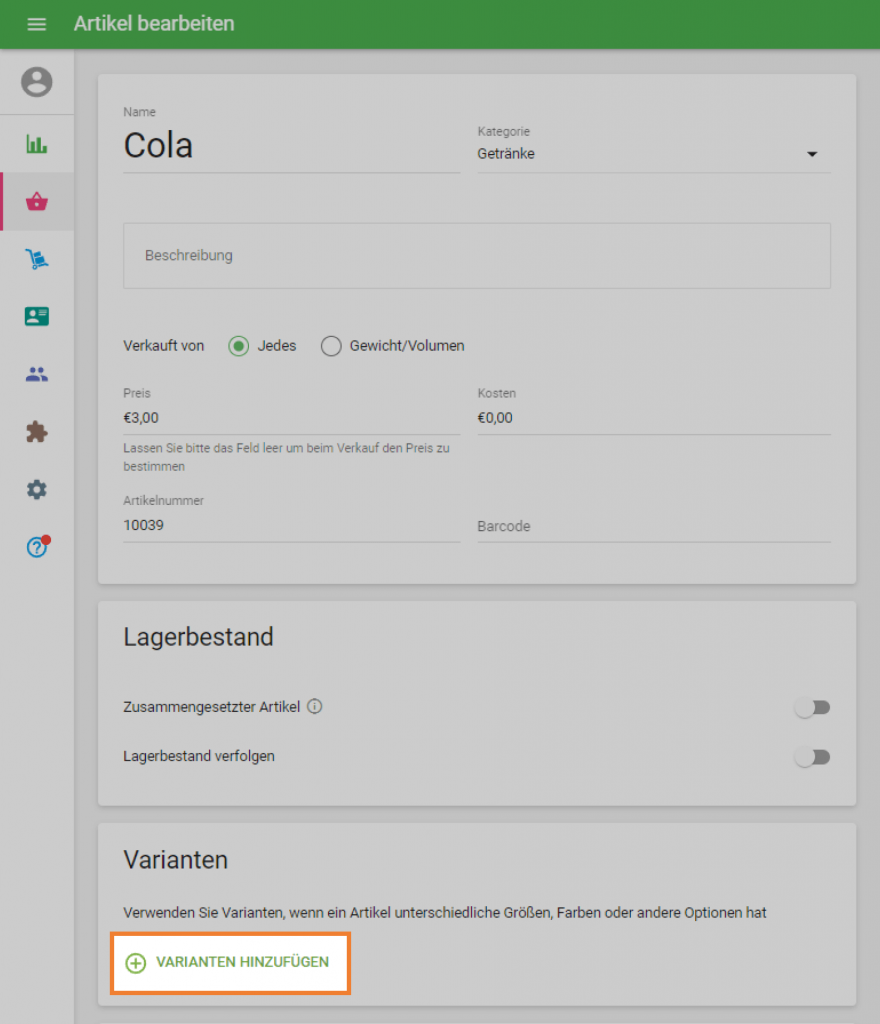
Task: Click the empty Barcode input field
Action: pyautogui.click(x=653, y=526)
